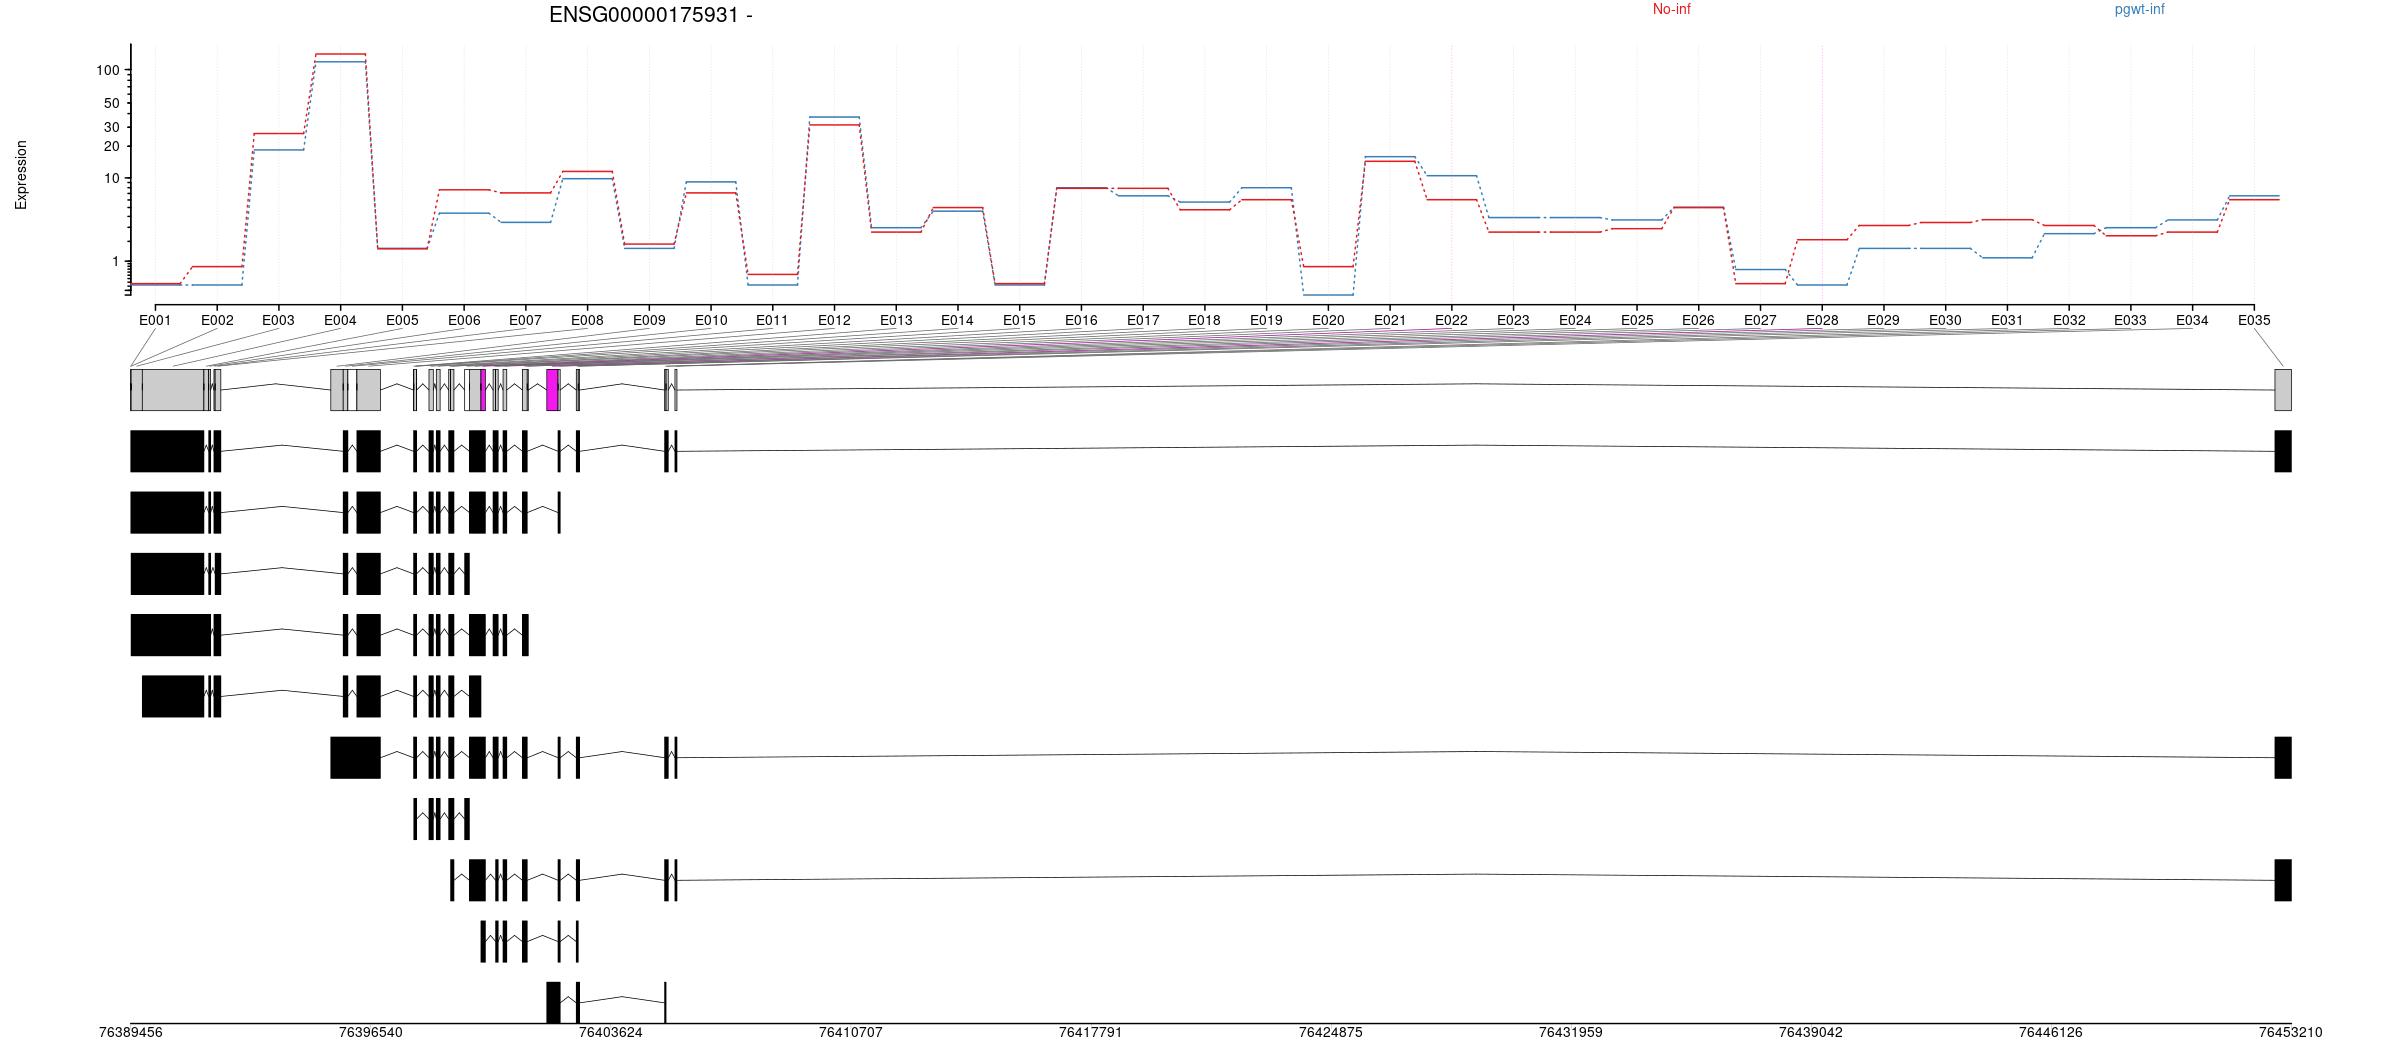This screenshot has width=2400, height=1050.
Task: Click genomic coordinate 76424875
Action: click(1331, 1032)
